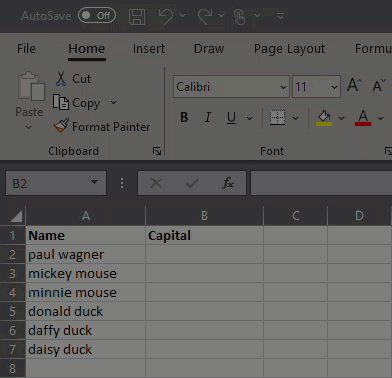This screenshot has width=392, height=378.
Task: Select column A header
Action: click(86, 216)
